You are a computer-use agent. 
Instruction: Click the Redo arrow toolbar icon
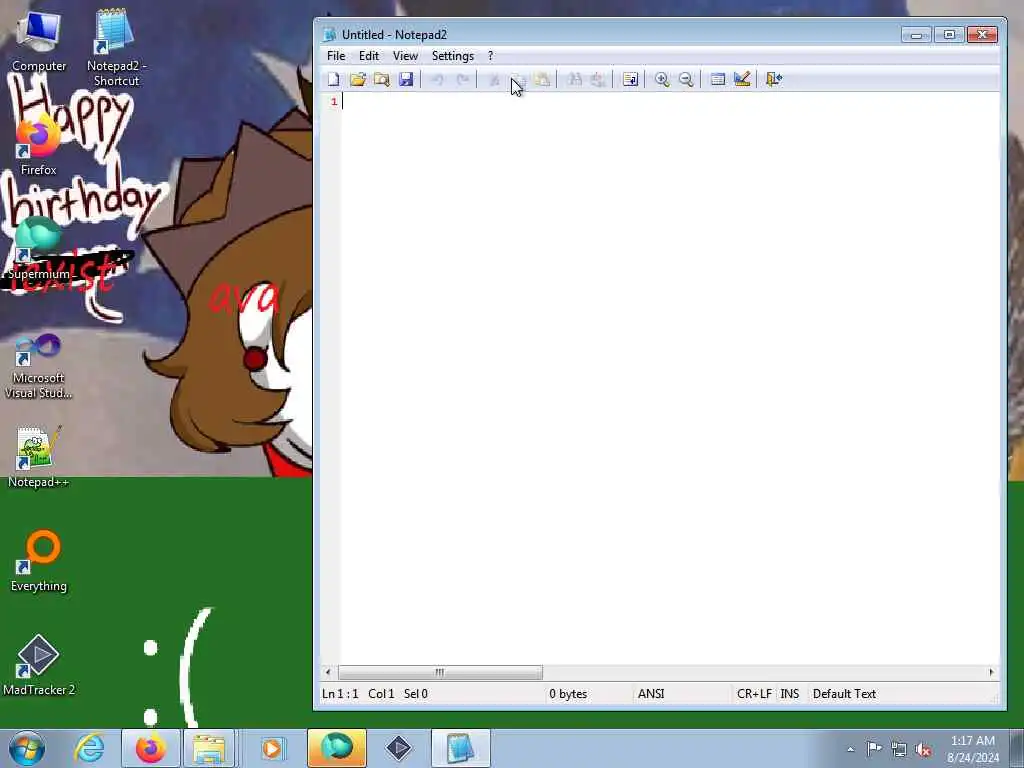click(462, 80)
